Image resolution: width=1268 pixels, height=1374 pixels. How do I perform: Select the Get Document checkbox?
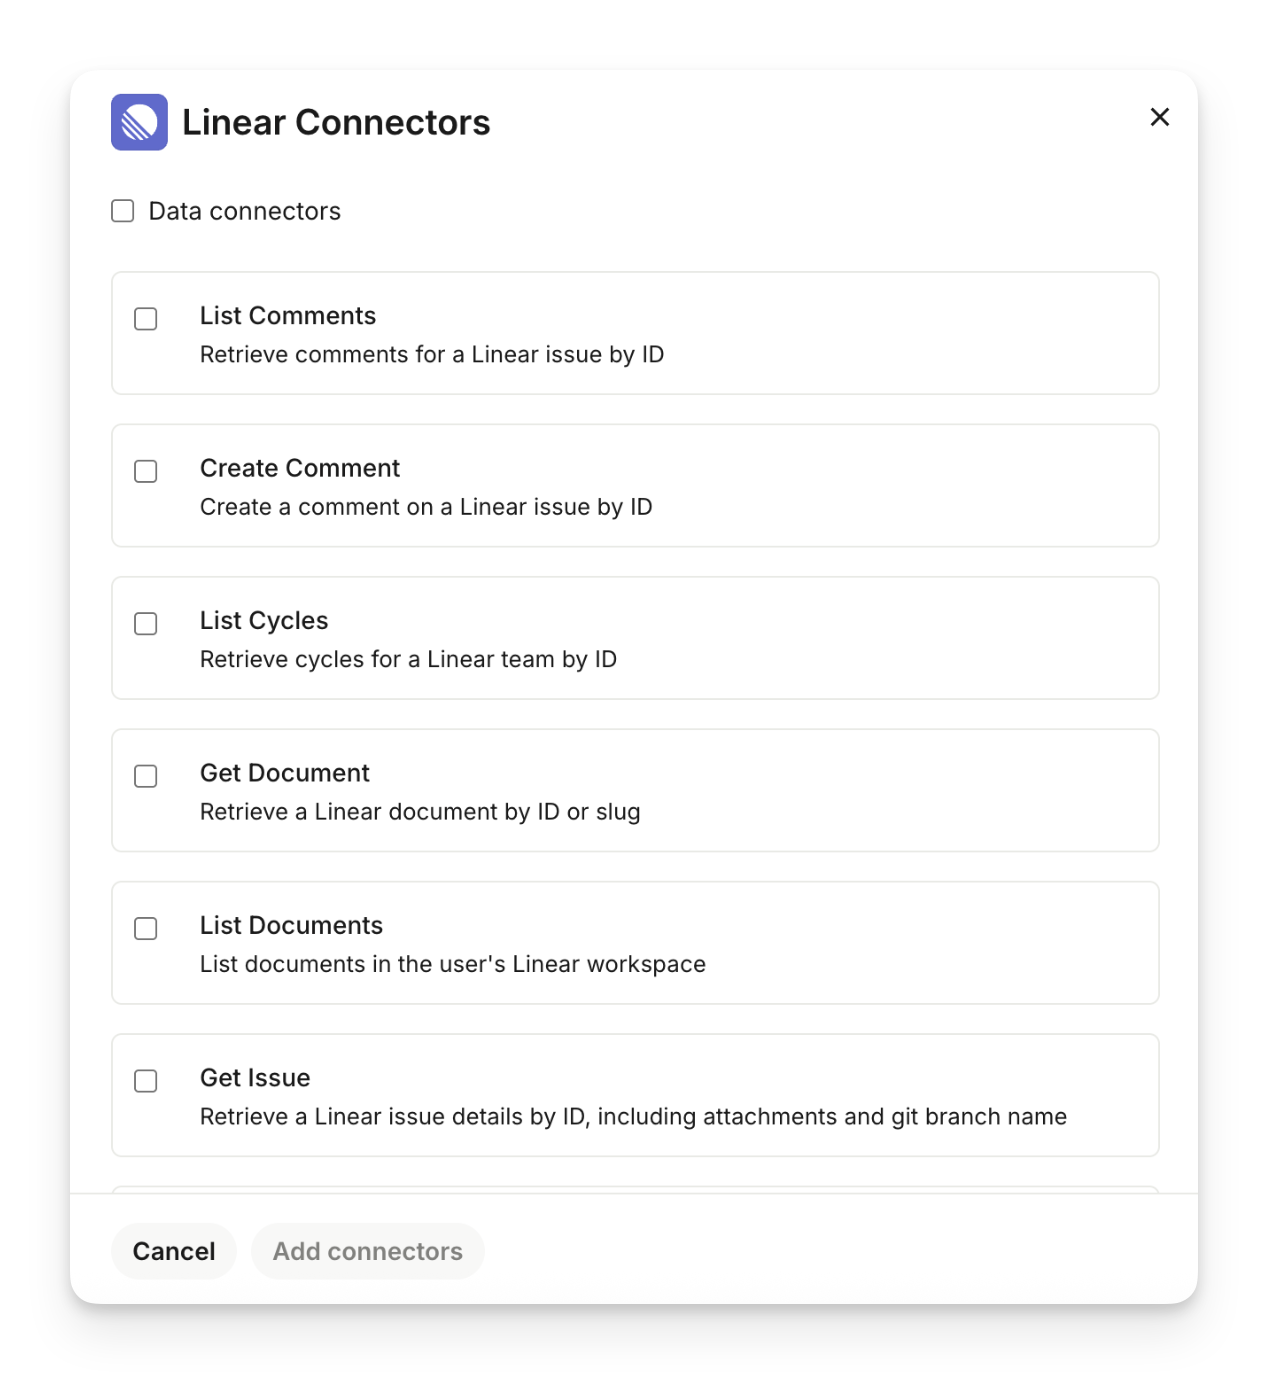[x=146, y=776]
